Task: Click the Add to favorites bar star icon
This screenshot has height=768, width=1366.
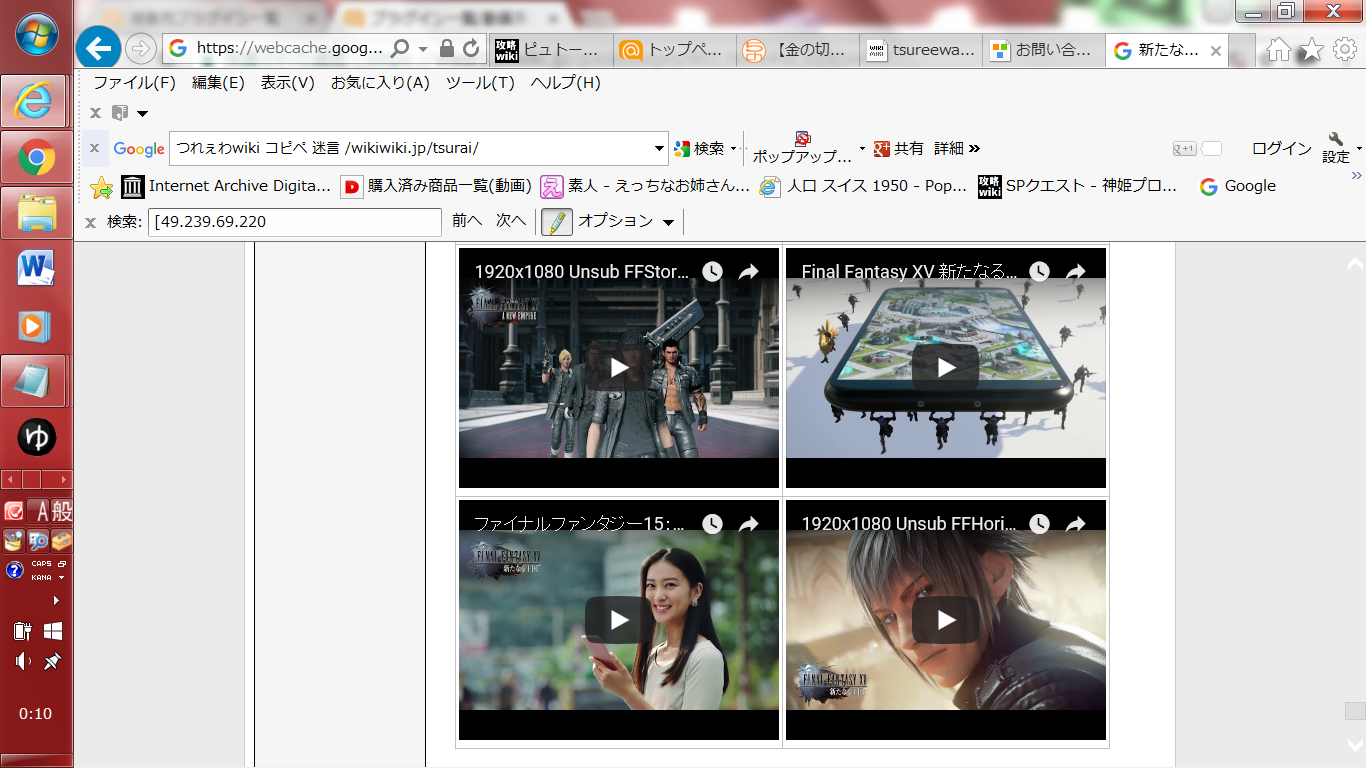Action: pyautogui.click(x=101, y=187)
